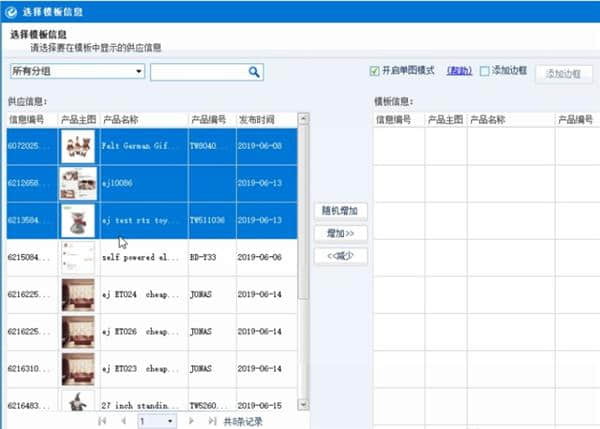This screenshot has height=429, width=600.
Task: Open the 所有分组 group dropdown
Action: [77, 71]
